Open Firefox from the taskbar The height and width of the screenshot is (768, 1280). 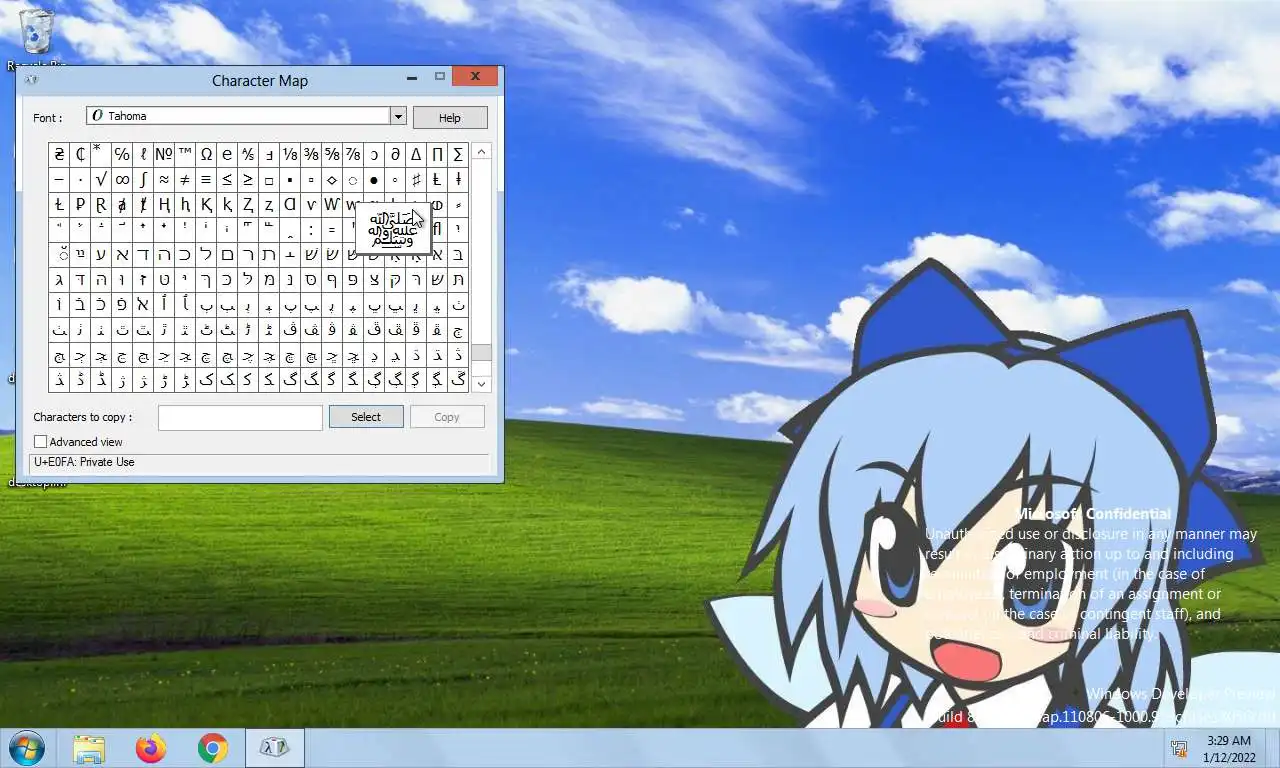pos(151,748)
